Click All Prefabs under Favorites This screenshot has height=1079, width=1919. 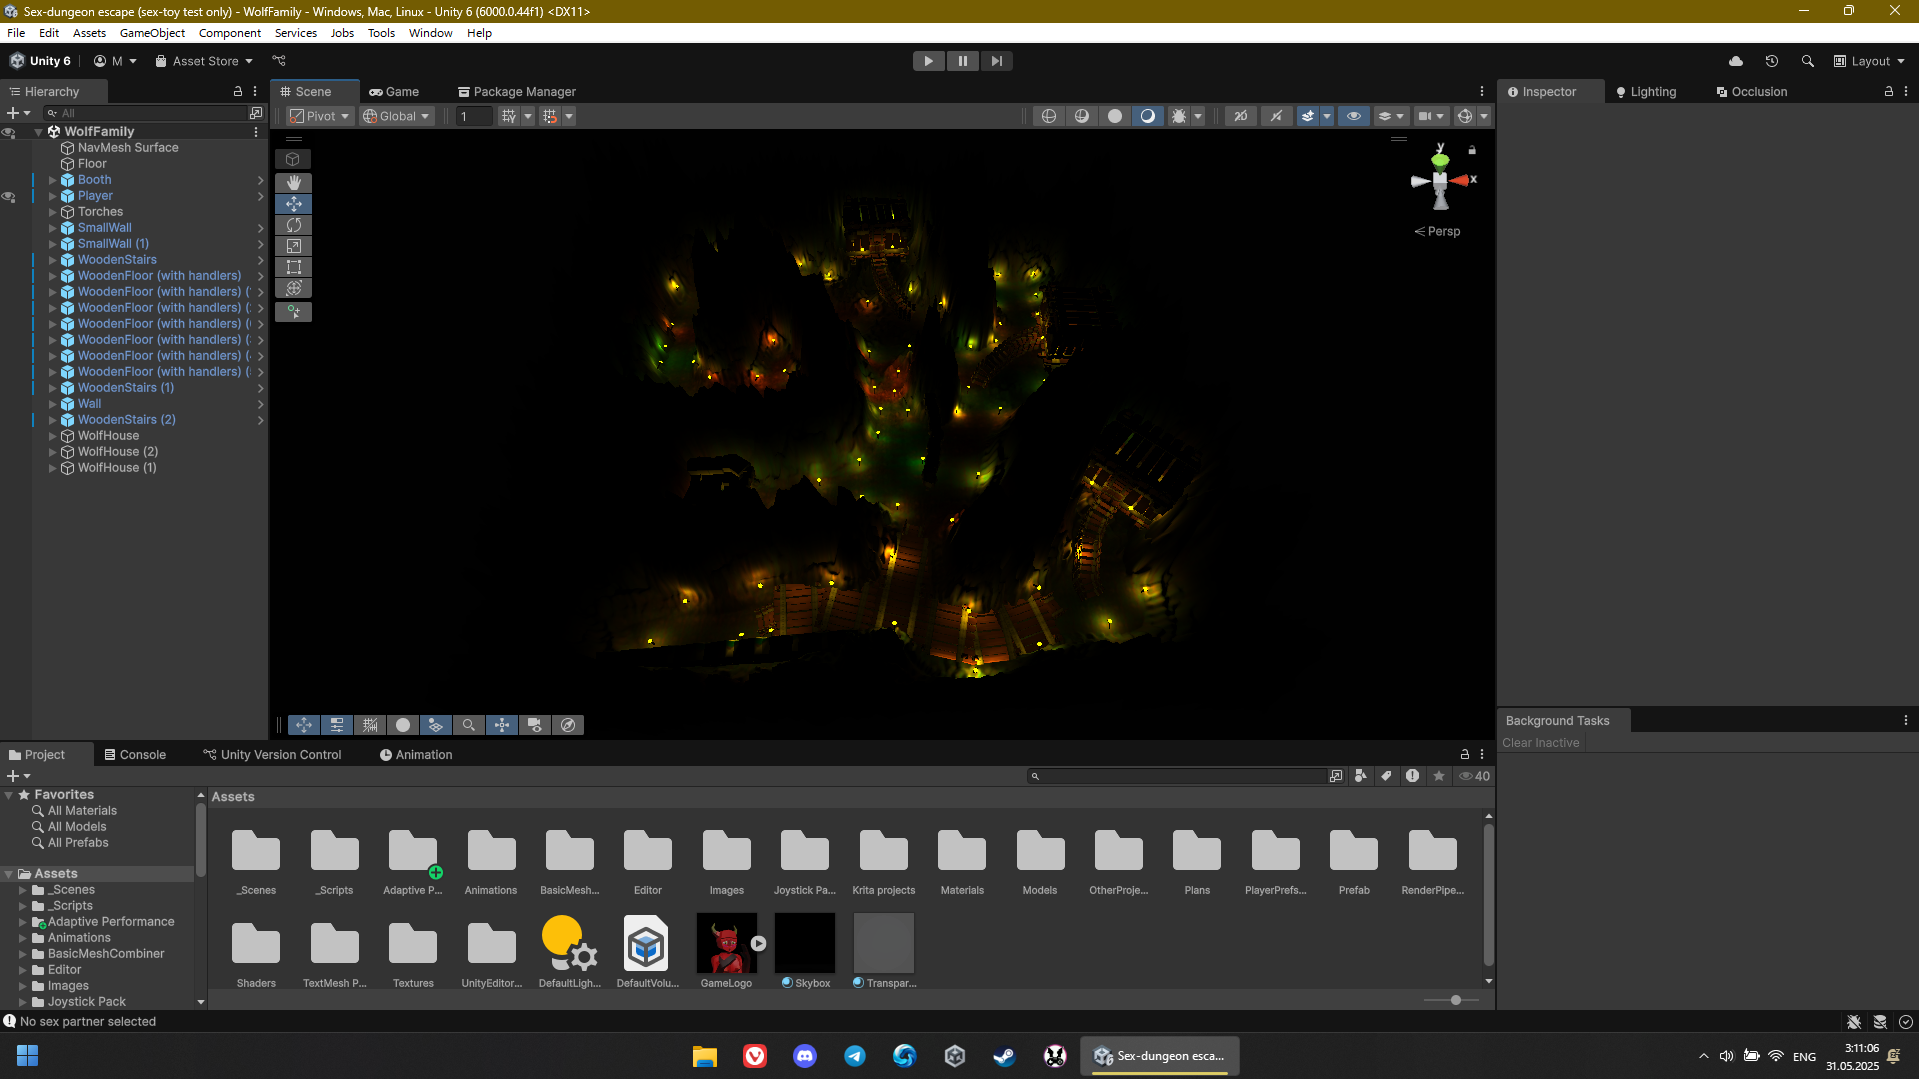click(78, 843)
